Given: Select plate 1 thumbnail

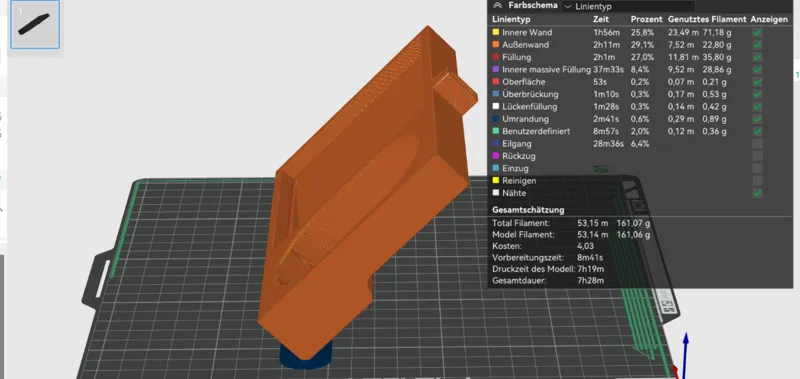Looking at the screenshot, I should (x=35, y=24).
